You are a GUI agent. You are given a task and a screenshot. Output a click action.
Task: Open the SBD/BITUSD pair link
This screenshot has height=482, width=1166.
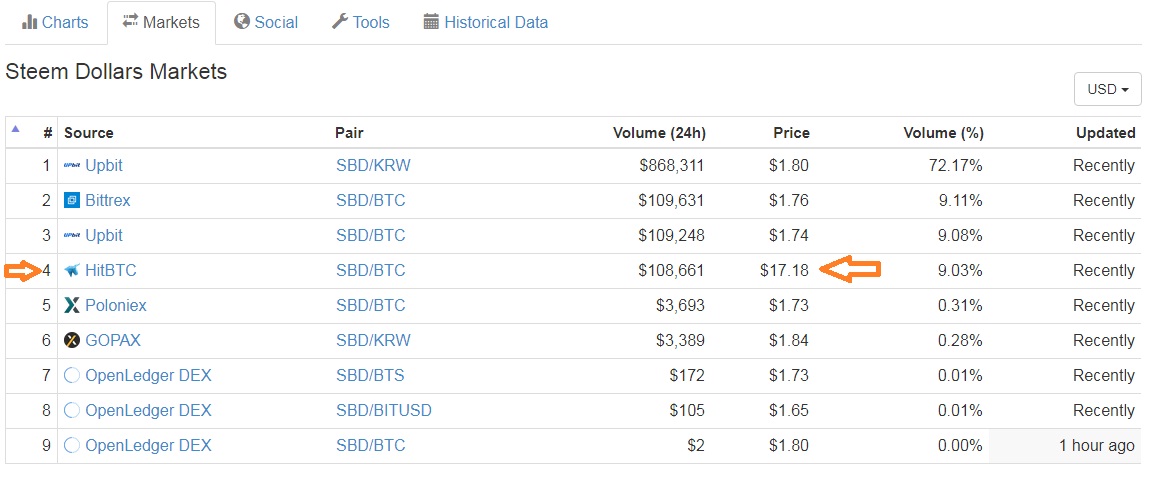[384, 410]
